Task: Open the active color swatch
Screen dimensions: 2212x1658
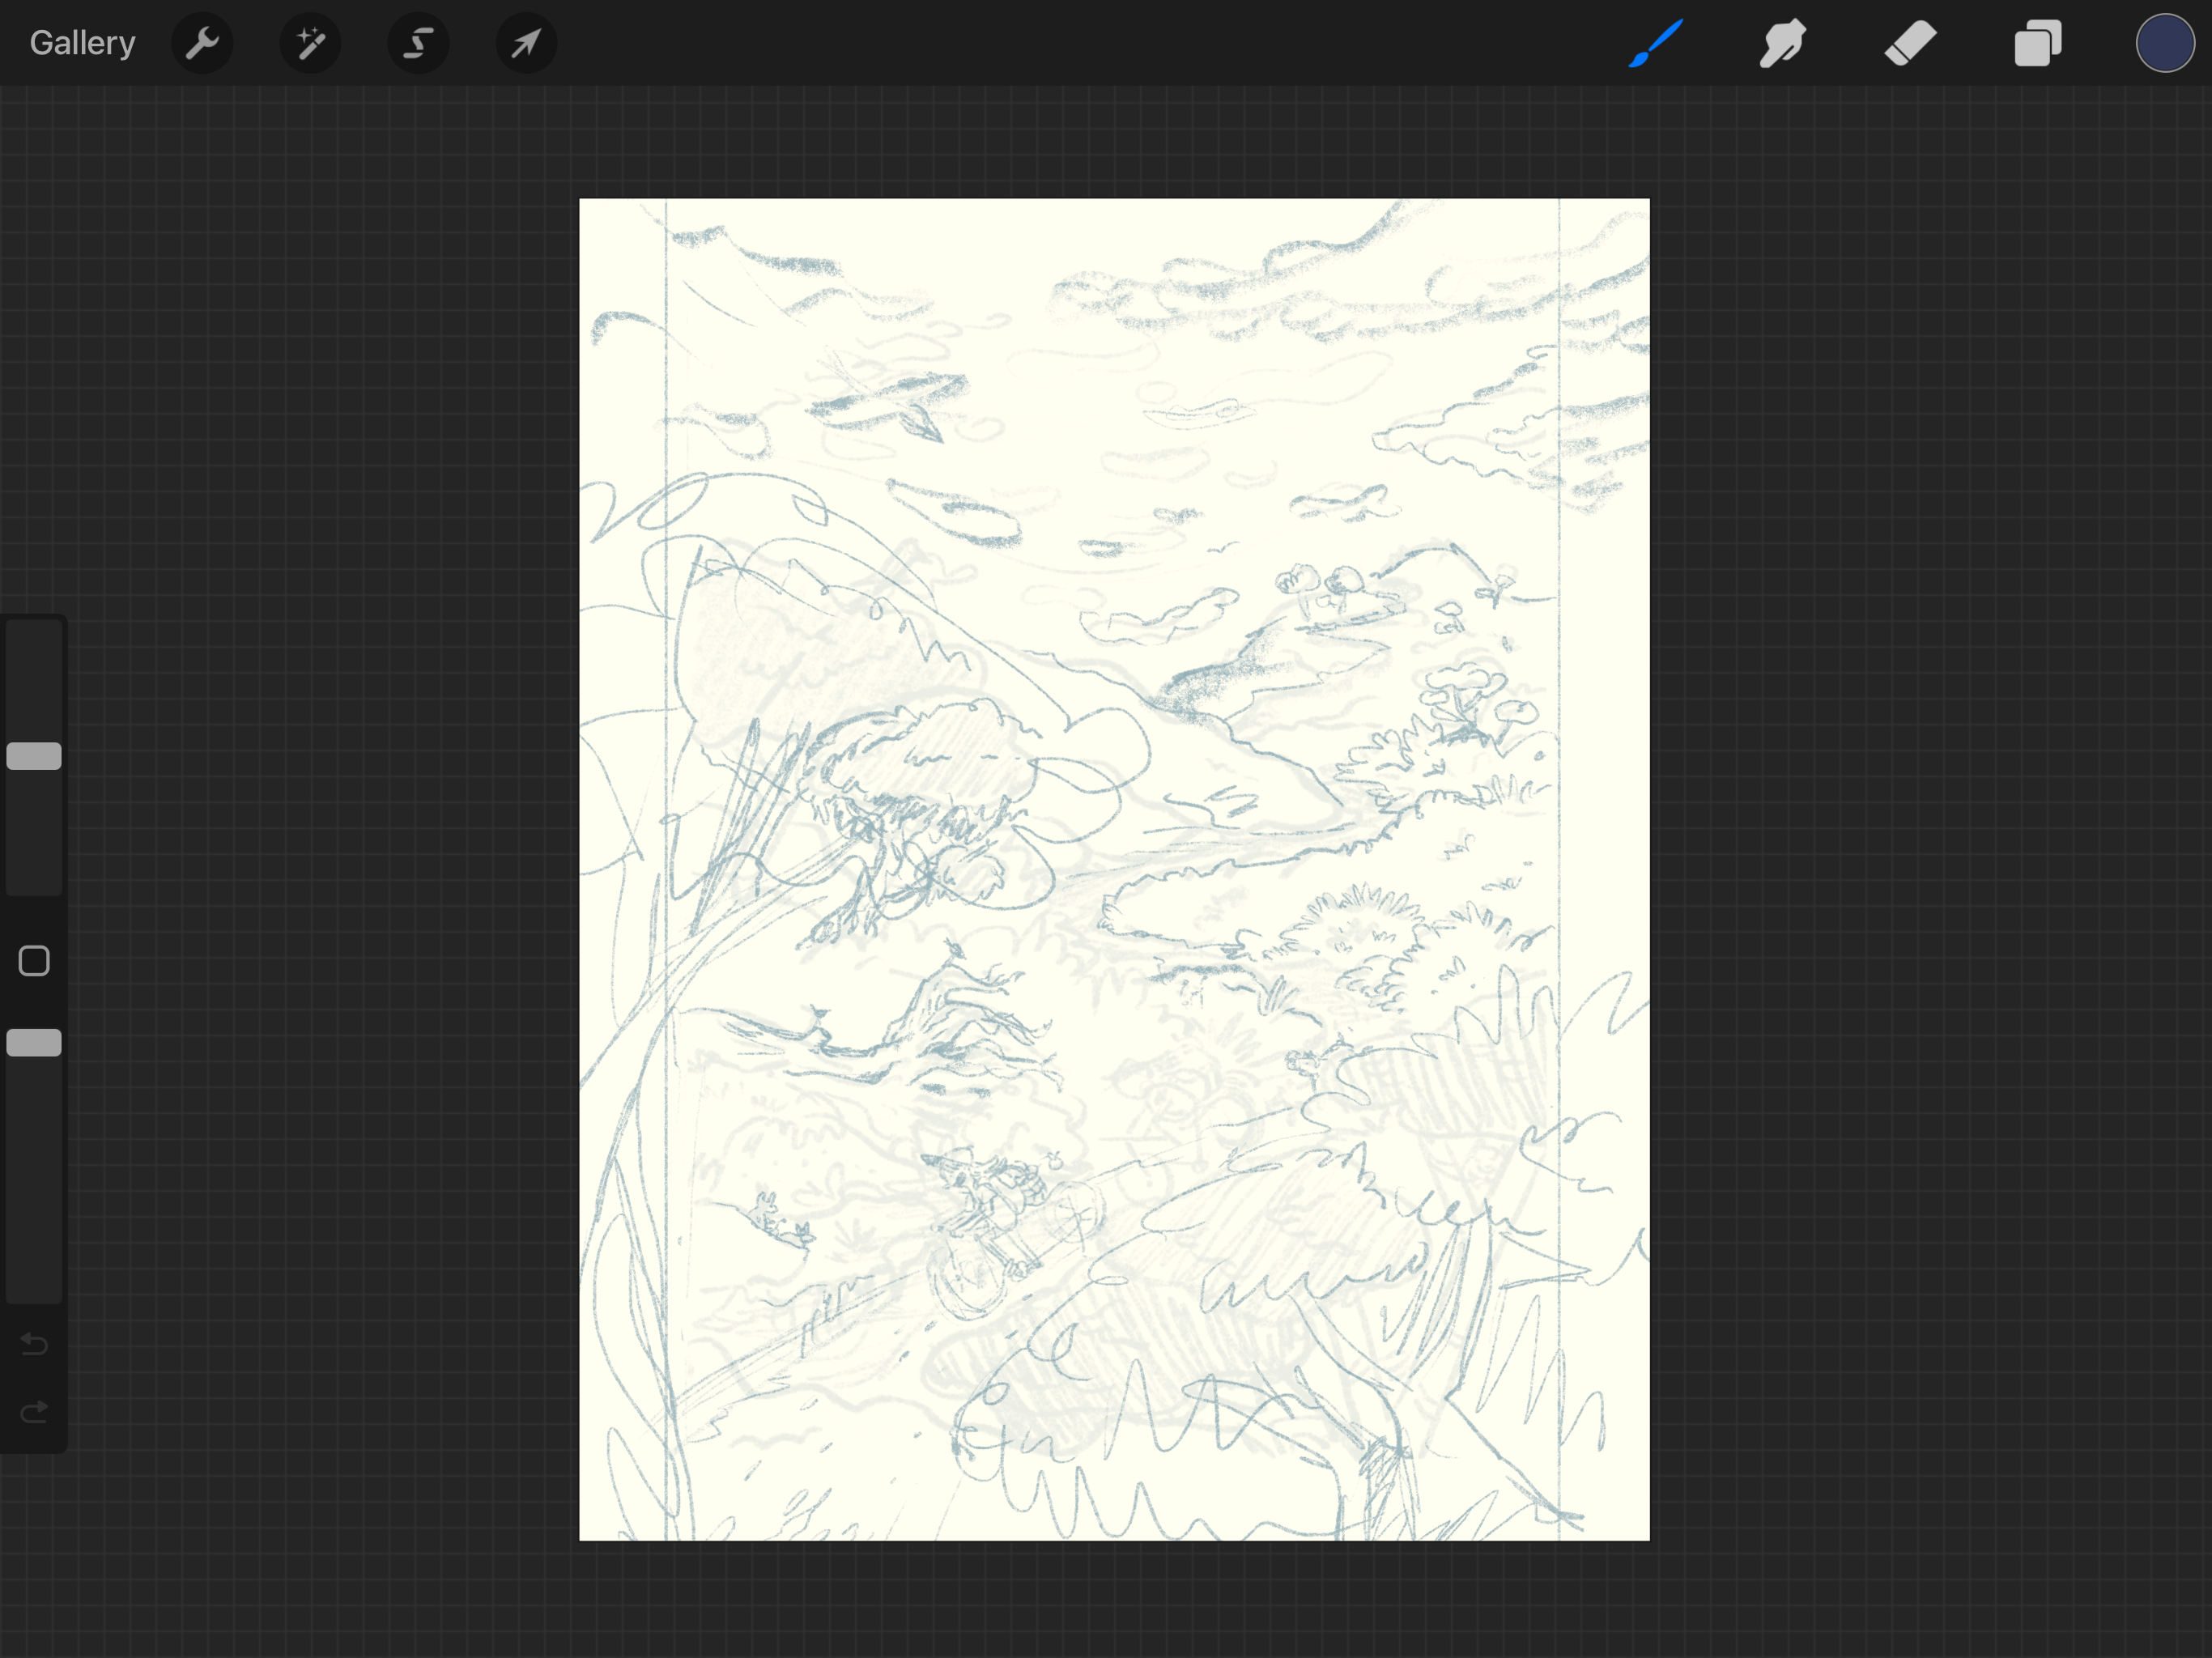Action: tap(2165, 43)
